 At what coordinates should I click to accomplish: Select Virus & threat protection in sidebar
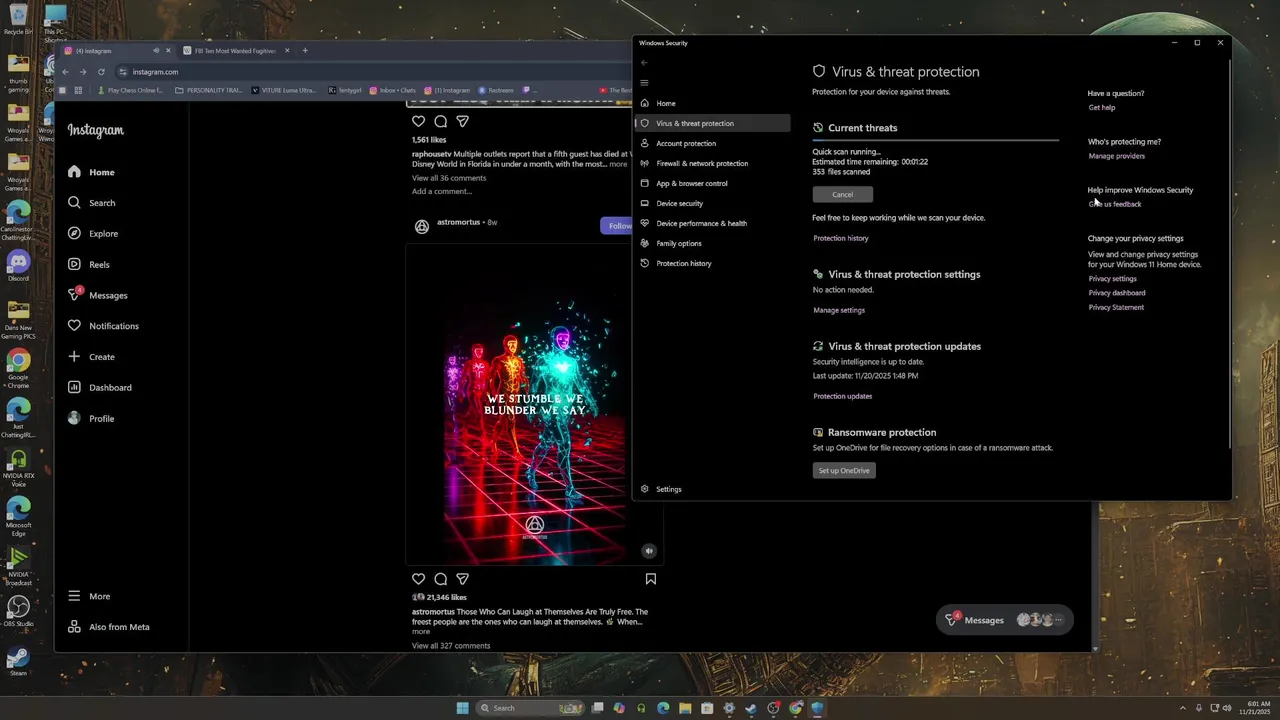coord(712,123)
